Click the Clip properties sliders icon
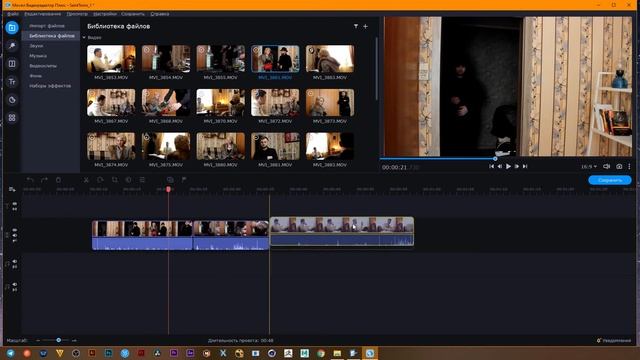 tap(142, 180)
